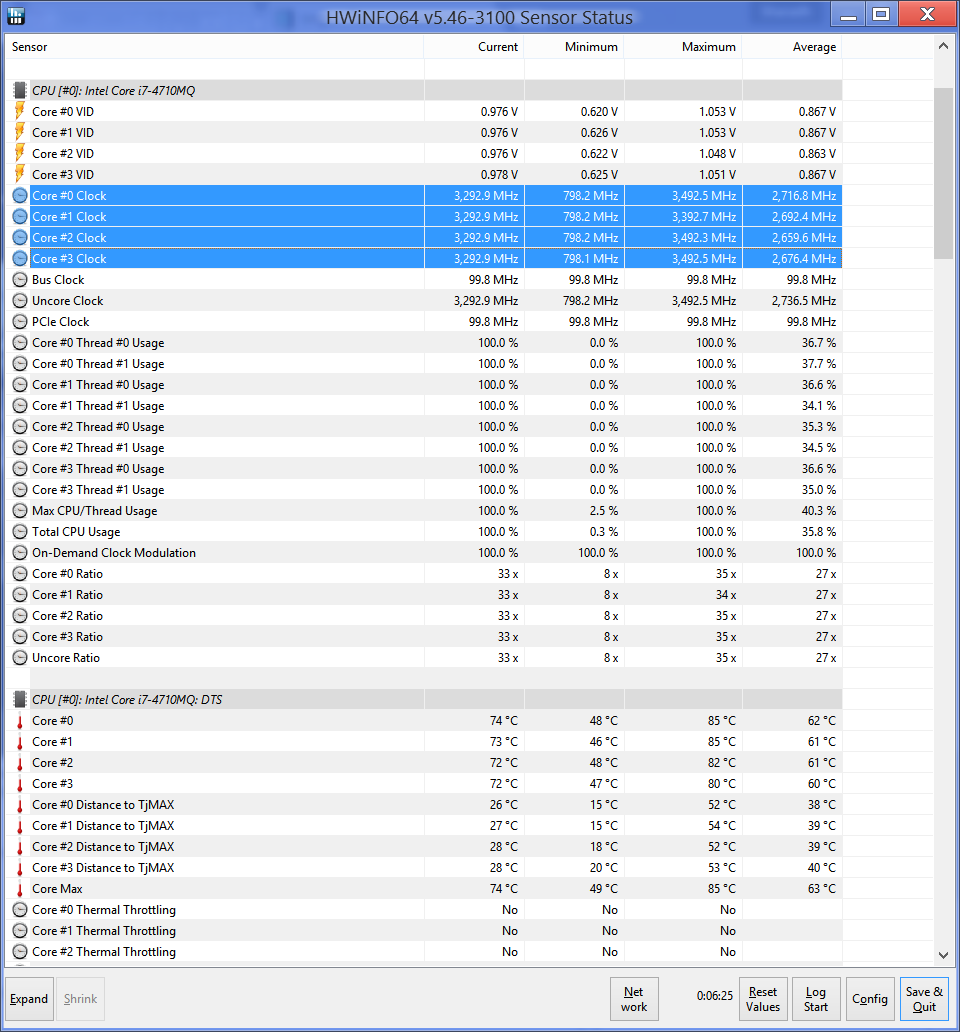Click the clock icon for Core #0 Clock
This screenshot has height=1032, width=960.
[x=20, y=195]
